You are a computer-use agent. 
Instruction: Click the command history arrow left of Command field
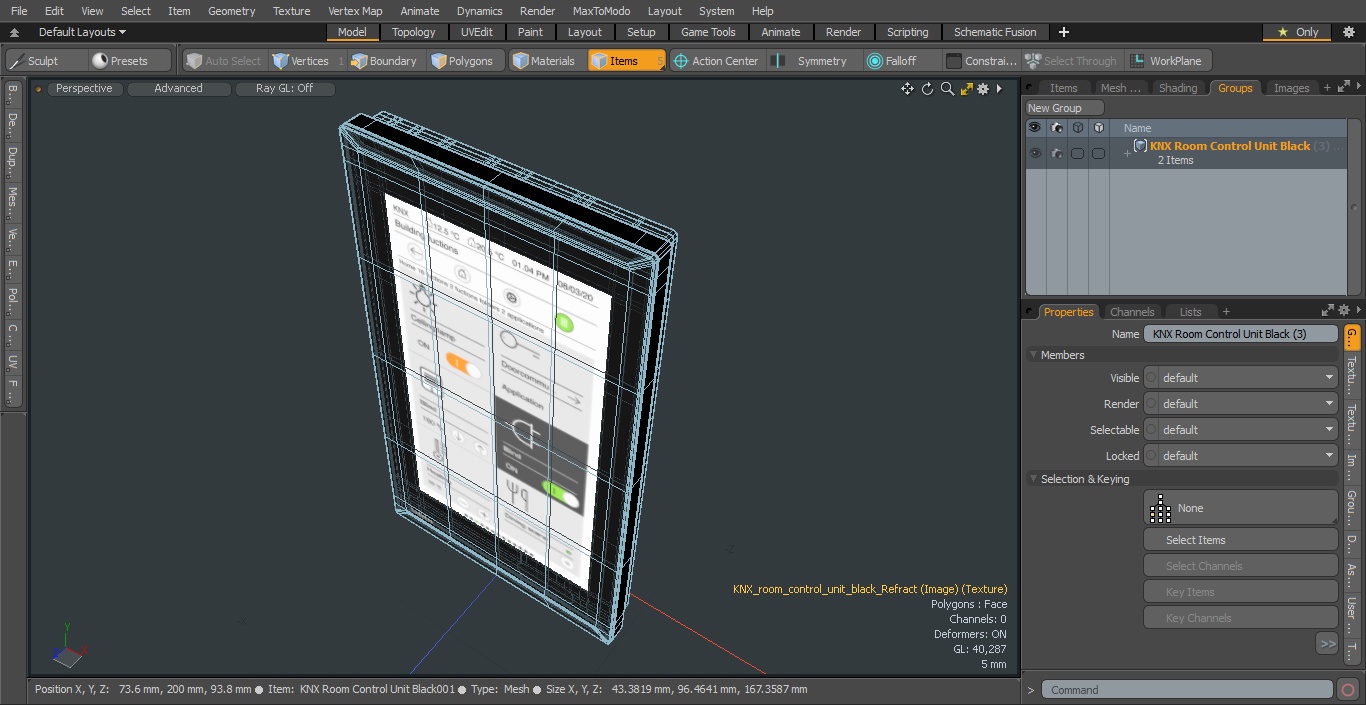click(x=1030, y=690)
